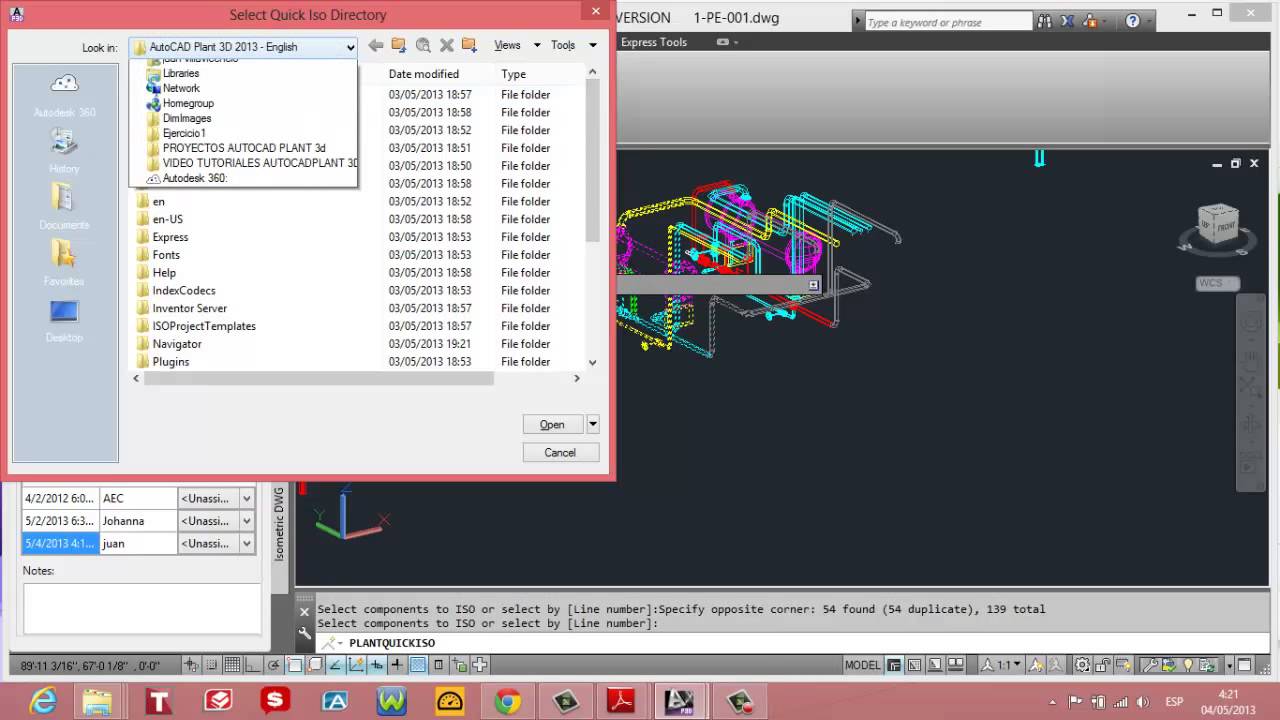Click the binoculars search icon in title bar
Screen dimensions: 1280x720
(x=1045, y=21)
